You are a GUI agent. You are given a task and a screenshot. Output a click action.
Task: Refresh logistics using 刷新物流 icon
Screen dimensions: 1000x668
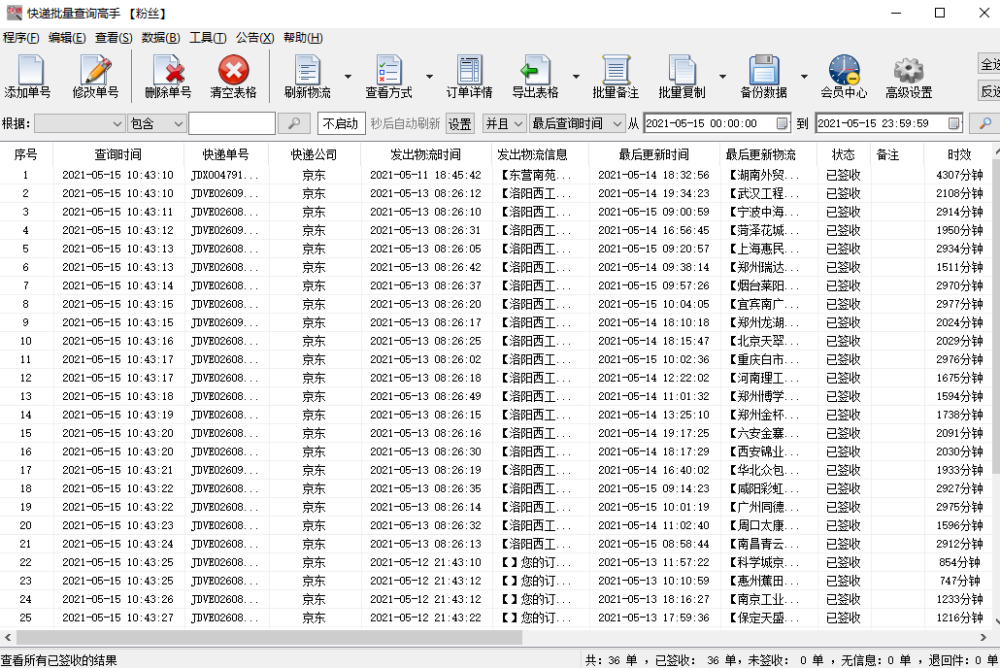coord(307,77)
